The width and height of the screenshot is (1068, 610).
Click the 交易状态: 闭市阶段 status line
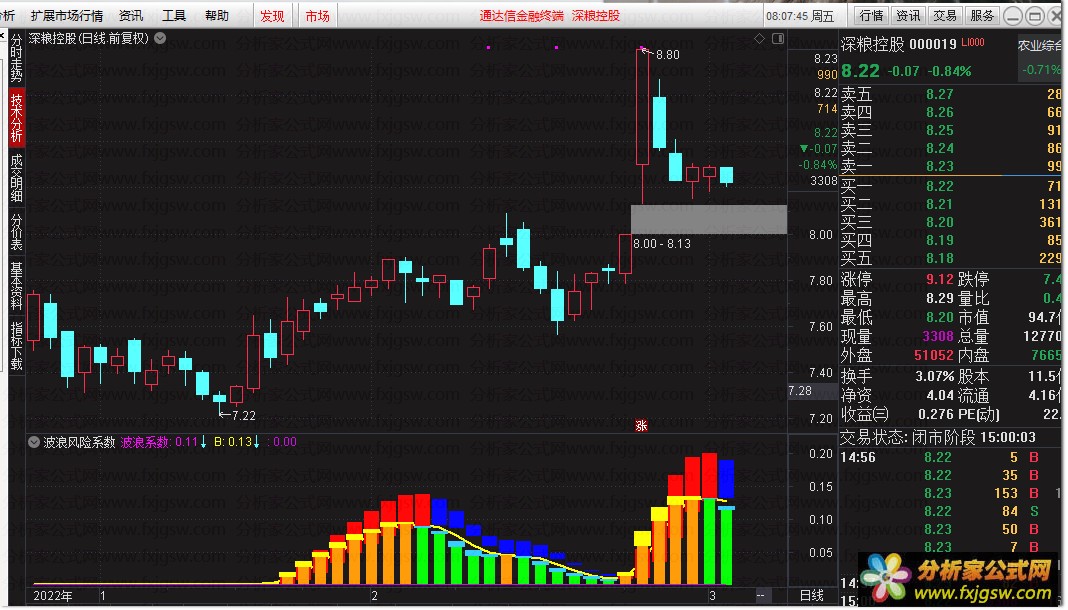point(938,437)
